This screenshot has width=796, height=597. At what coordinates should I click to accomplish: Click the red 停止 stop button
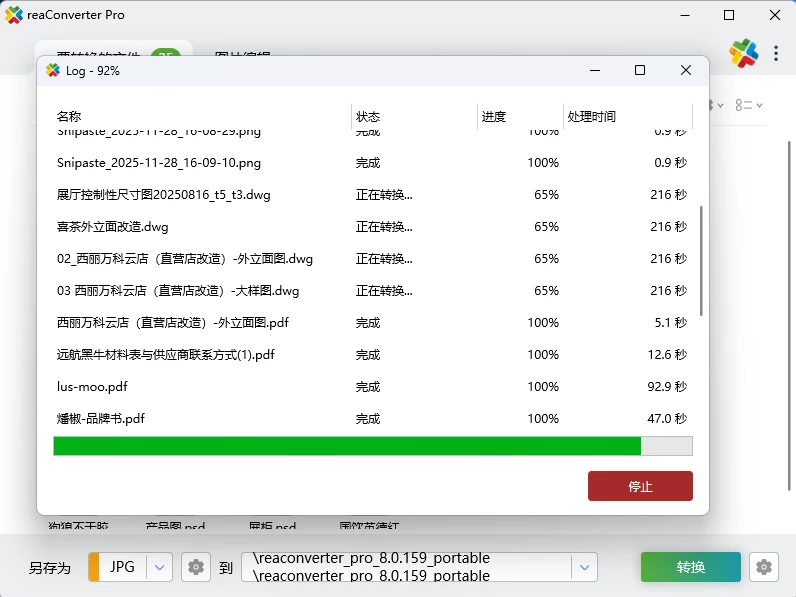(x=640, y=486)
